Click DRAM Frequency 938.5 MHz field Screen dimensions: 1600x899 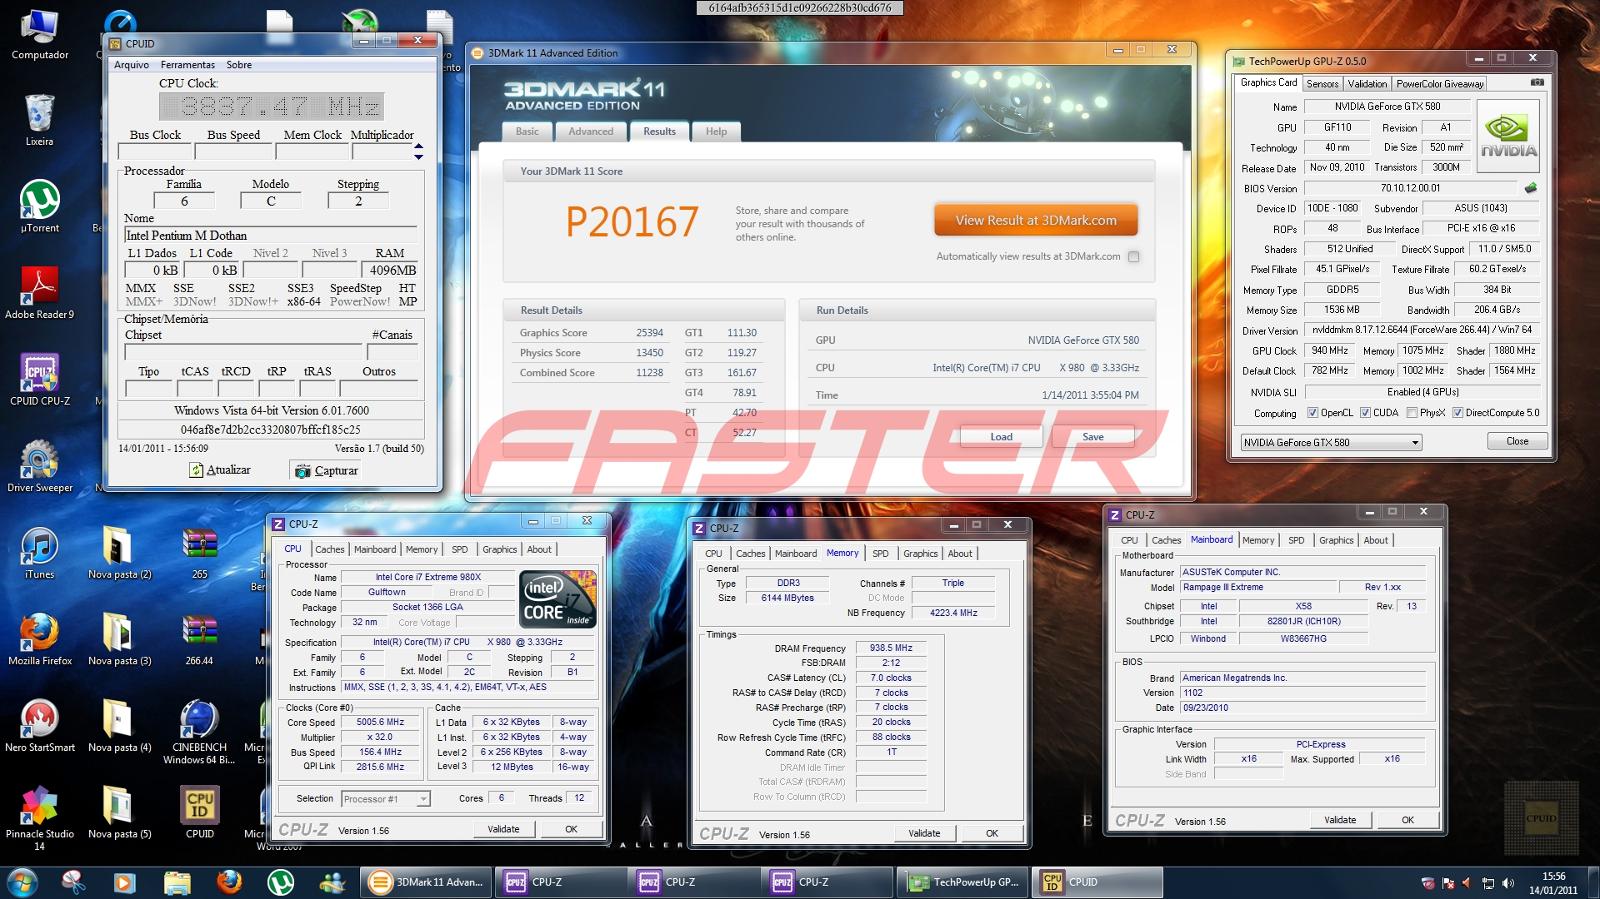click(x=891, y=648)
